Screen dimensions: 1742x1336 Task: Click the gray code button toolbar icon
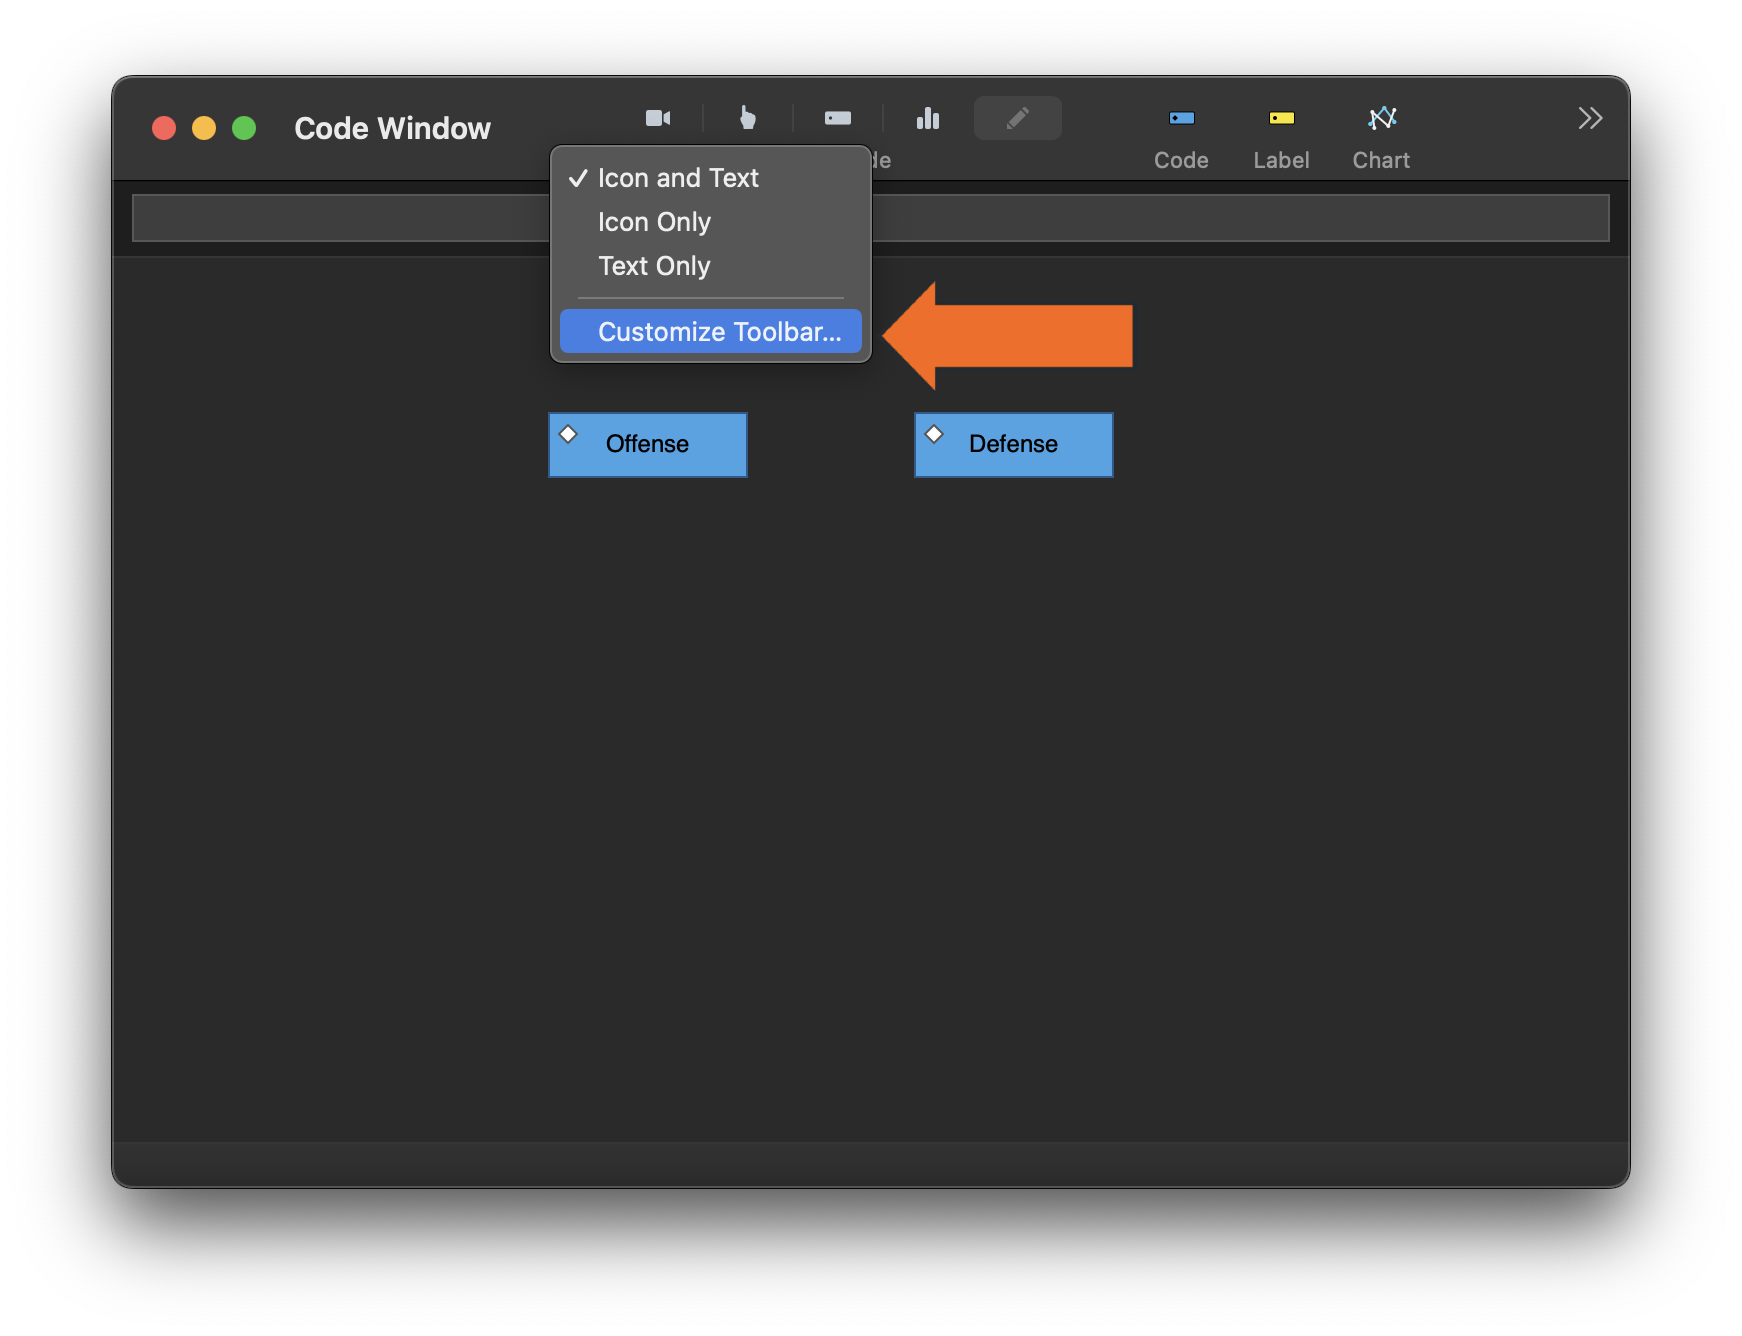point(837,119)
